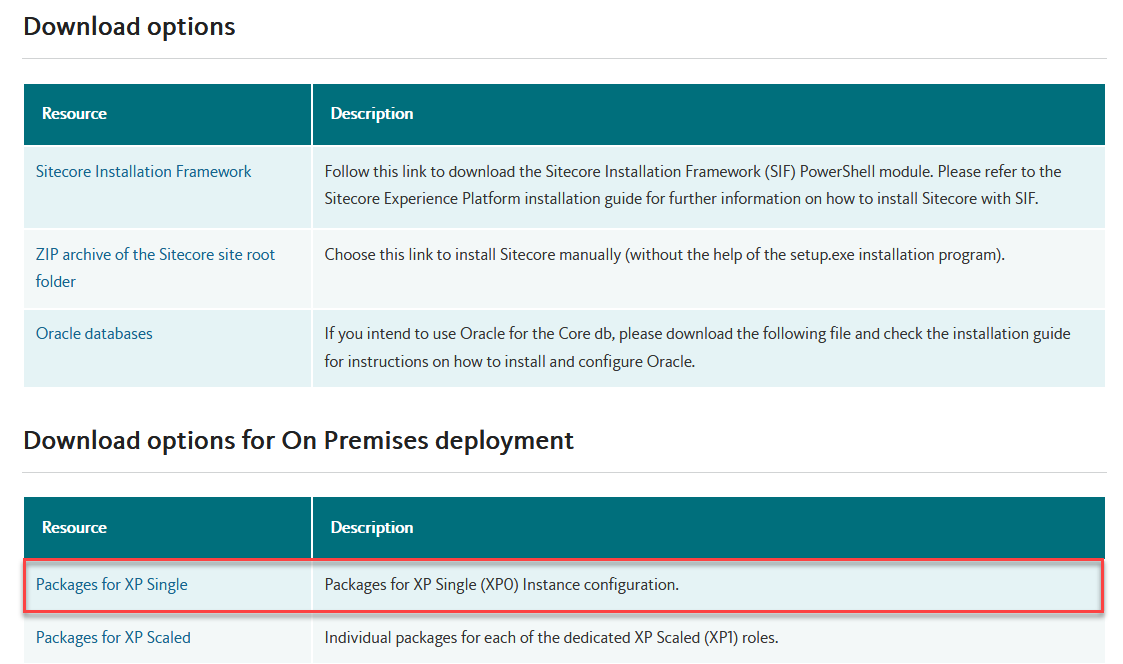Click the Oracle Core db description text
The image size is (1123, 664).
click(x=698, y=347)
